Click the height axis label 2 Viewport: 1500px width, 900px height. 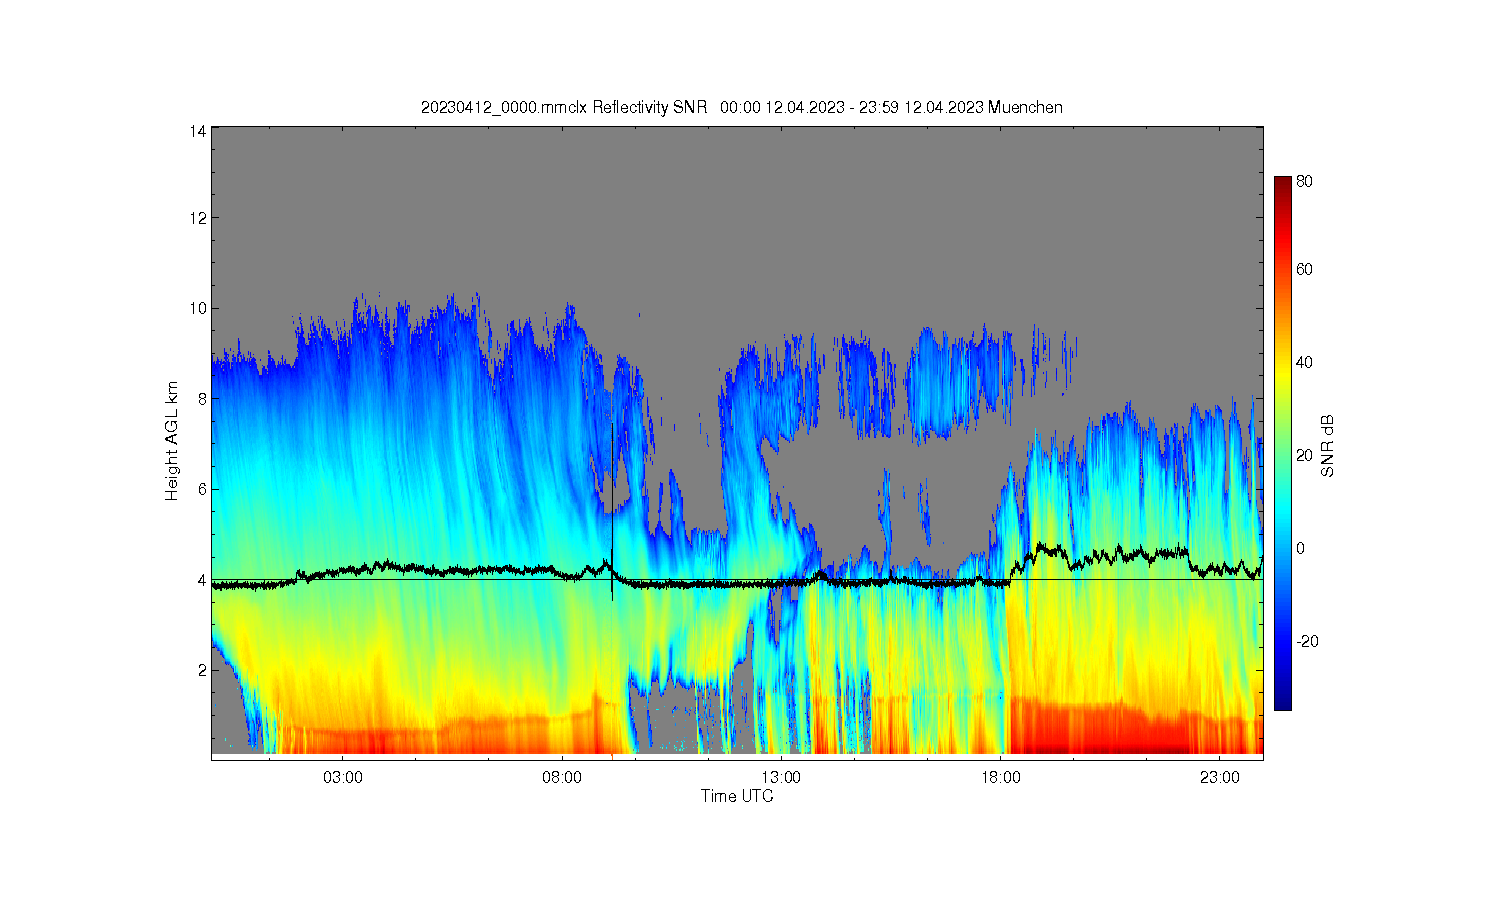(202, 670)
